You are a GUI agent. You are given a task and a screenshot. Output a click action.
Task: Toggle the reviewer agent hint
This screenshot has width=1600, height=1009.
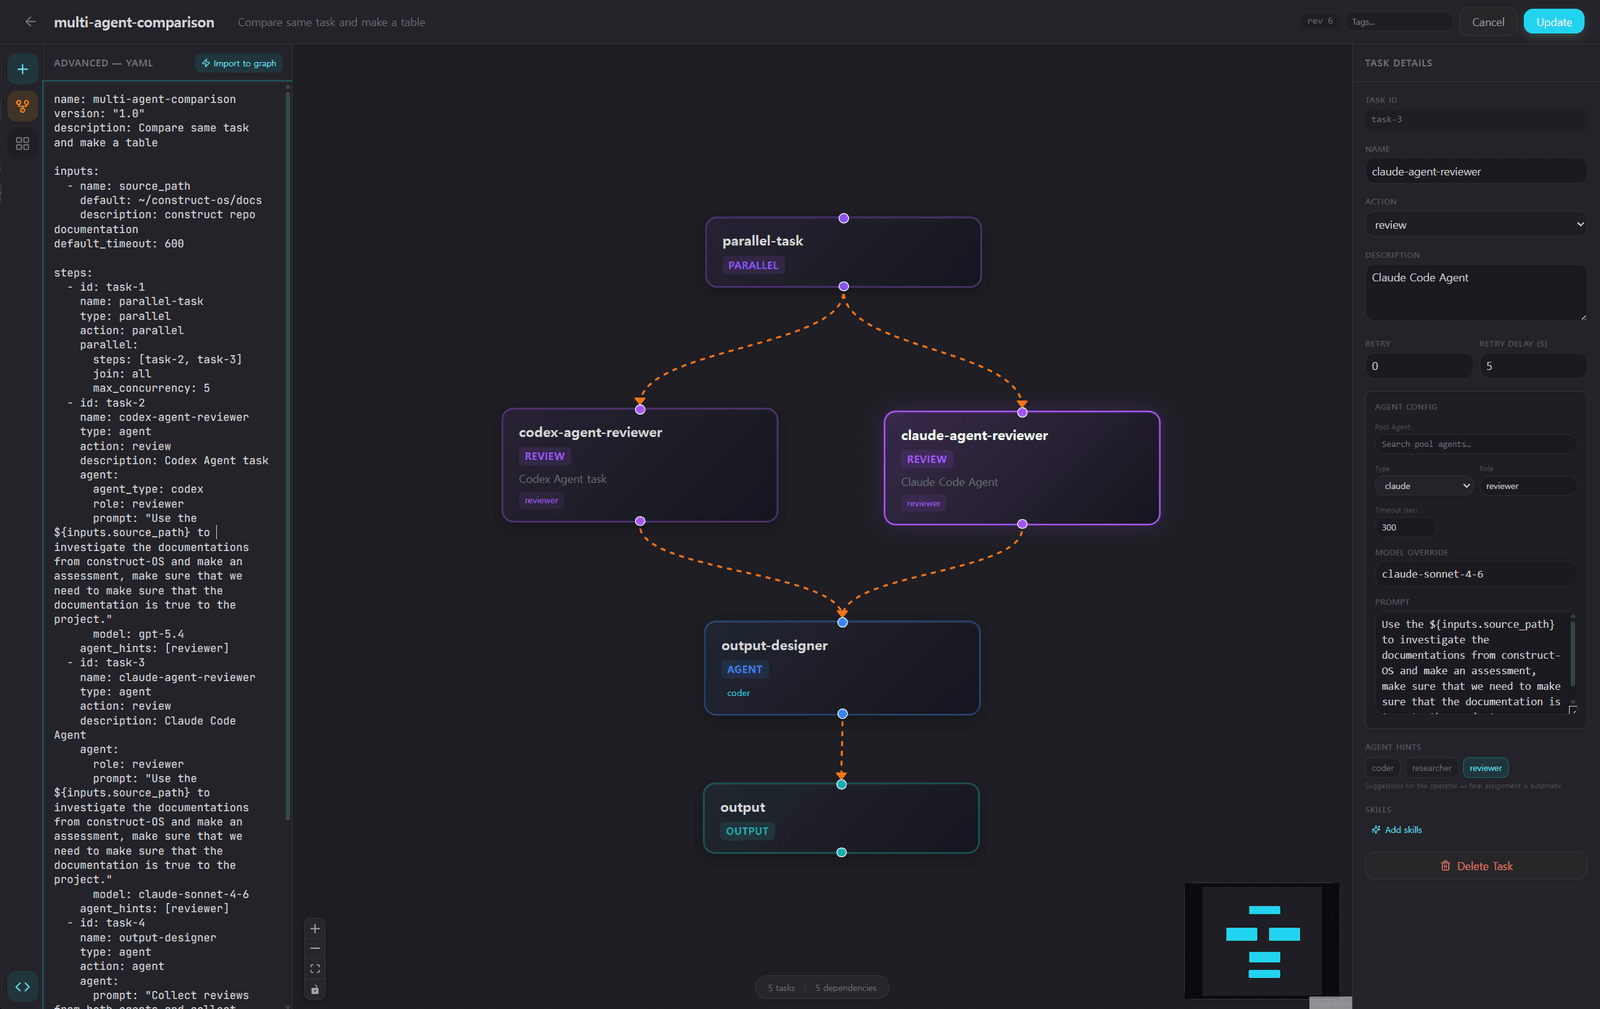click(x=1486, y=768)
